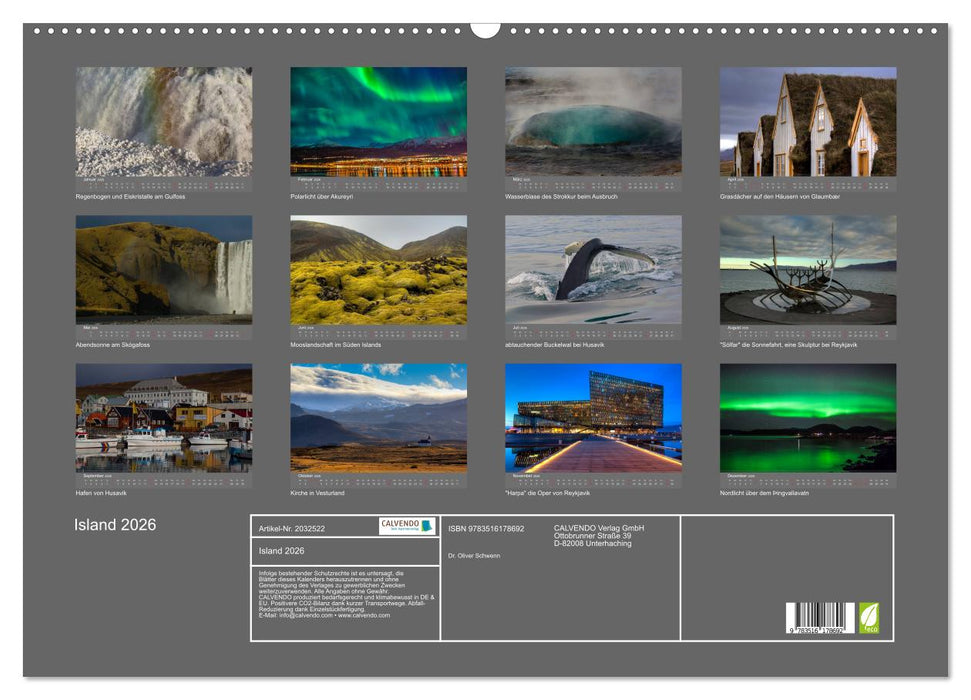Click the author name Dr. Oliver Schwenn
The width and height of the screenshot is (971, 700).
click(474, 555)
